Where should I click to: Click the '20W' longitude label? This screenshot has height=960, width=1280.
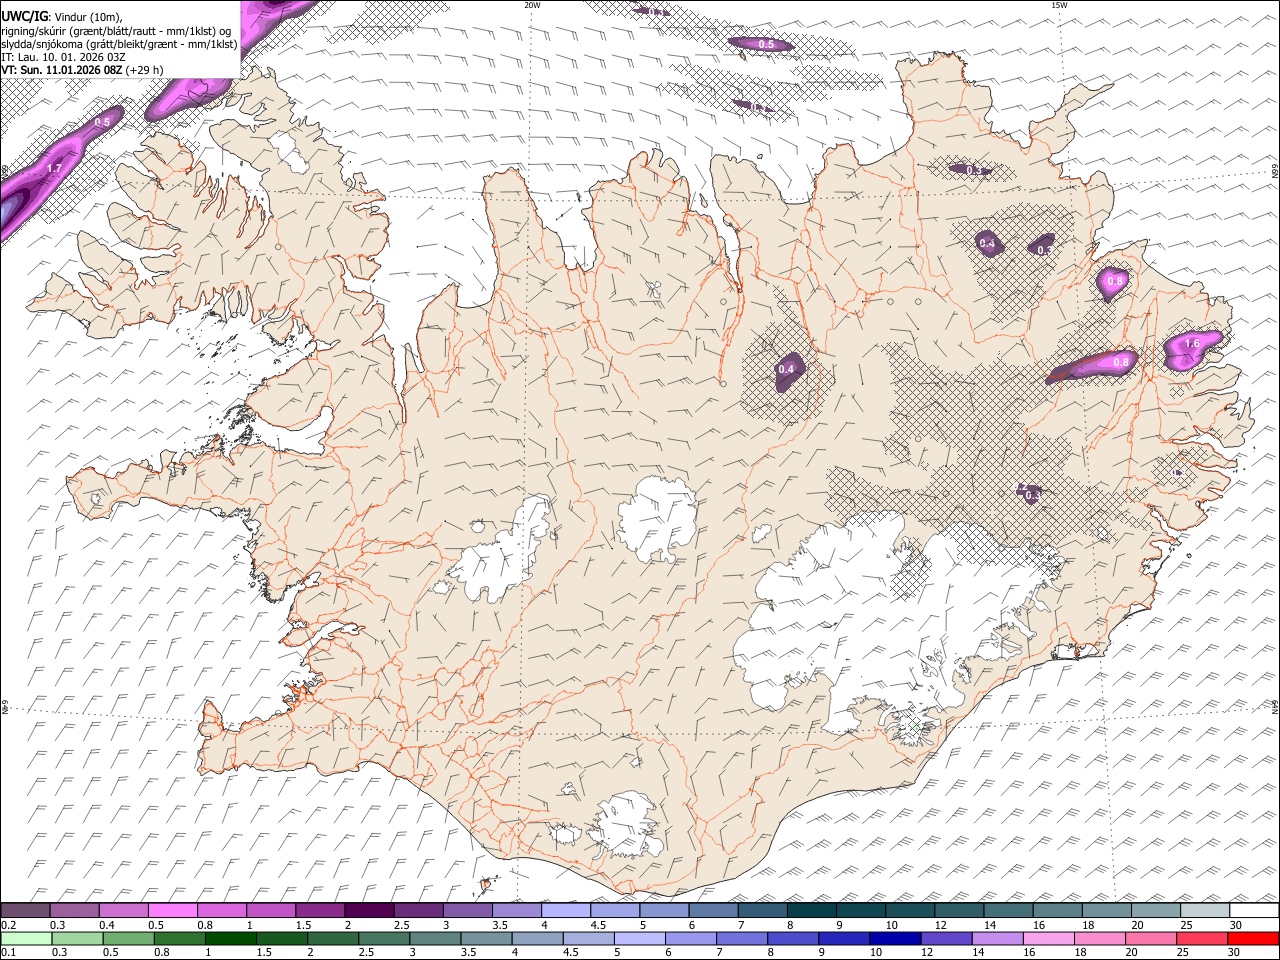click(x=532, y=5)
